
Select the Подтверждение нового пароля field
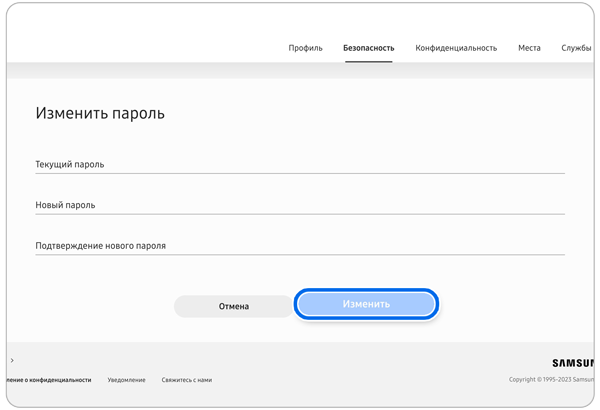tap(300, 245)
